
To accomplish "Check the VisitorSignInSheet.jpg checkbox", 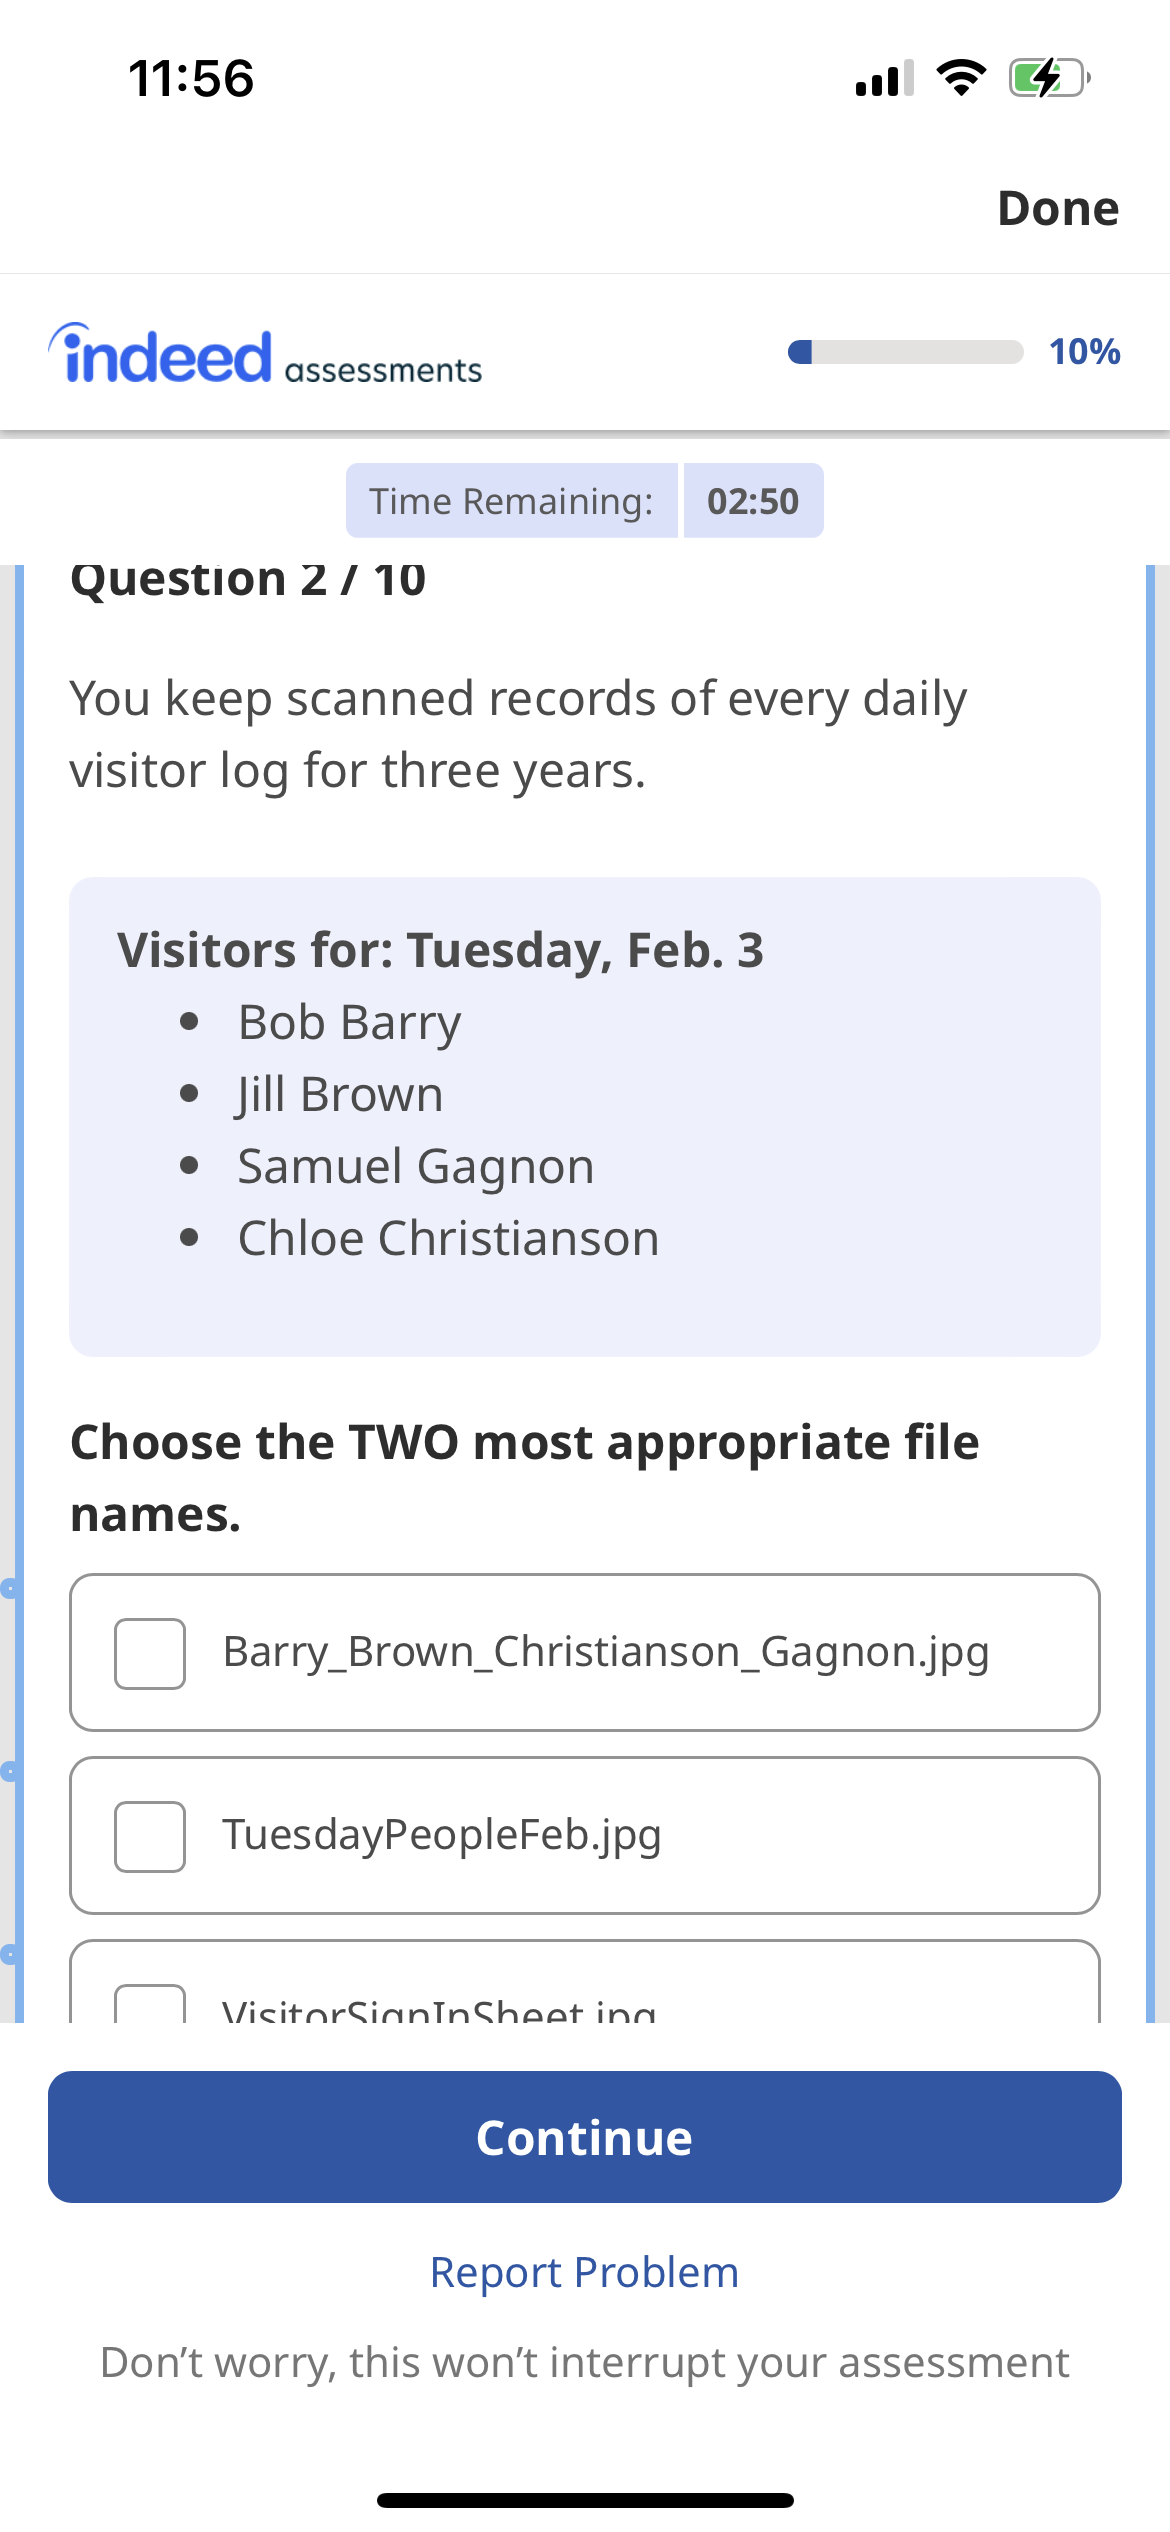I will click(x=148, y=2005).
